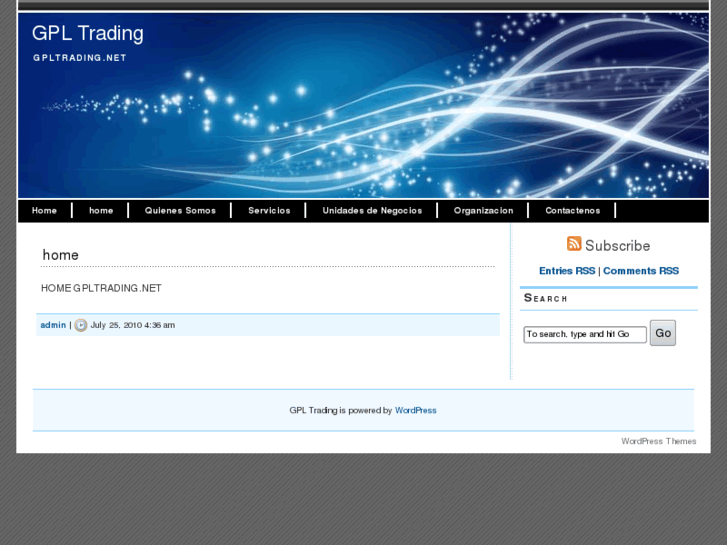
Task: Select the HOME GPLTRADING.NET body text
Action: 101,289
